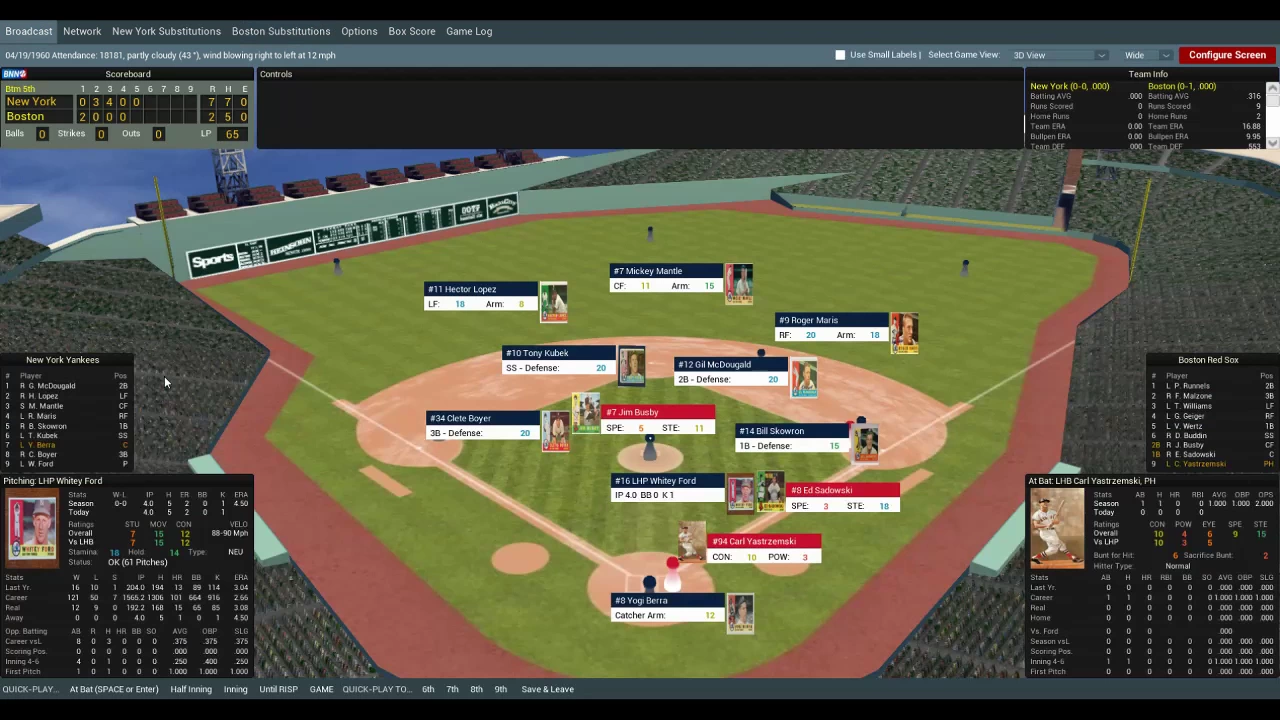Quick-play the Half Inning
The height and width of the screenshot is (720, 1280).
click(191, 689)
